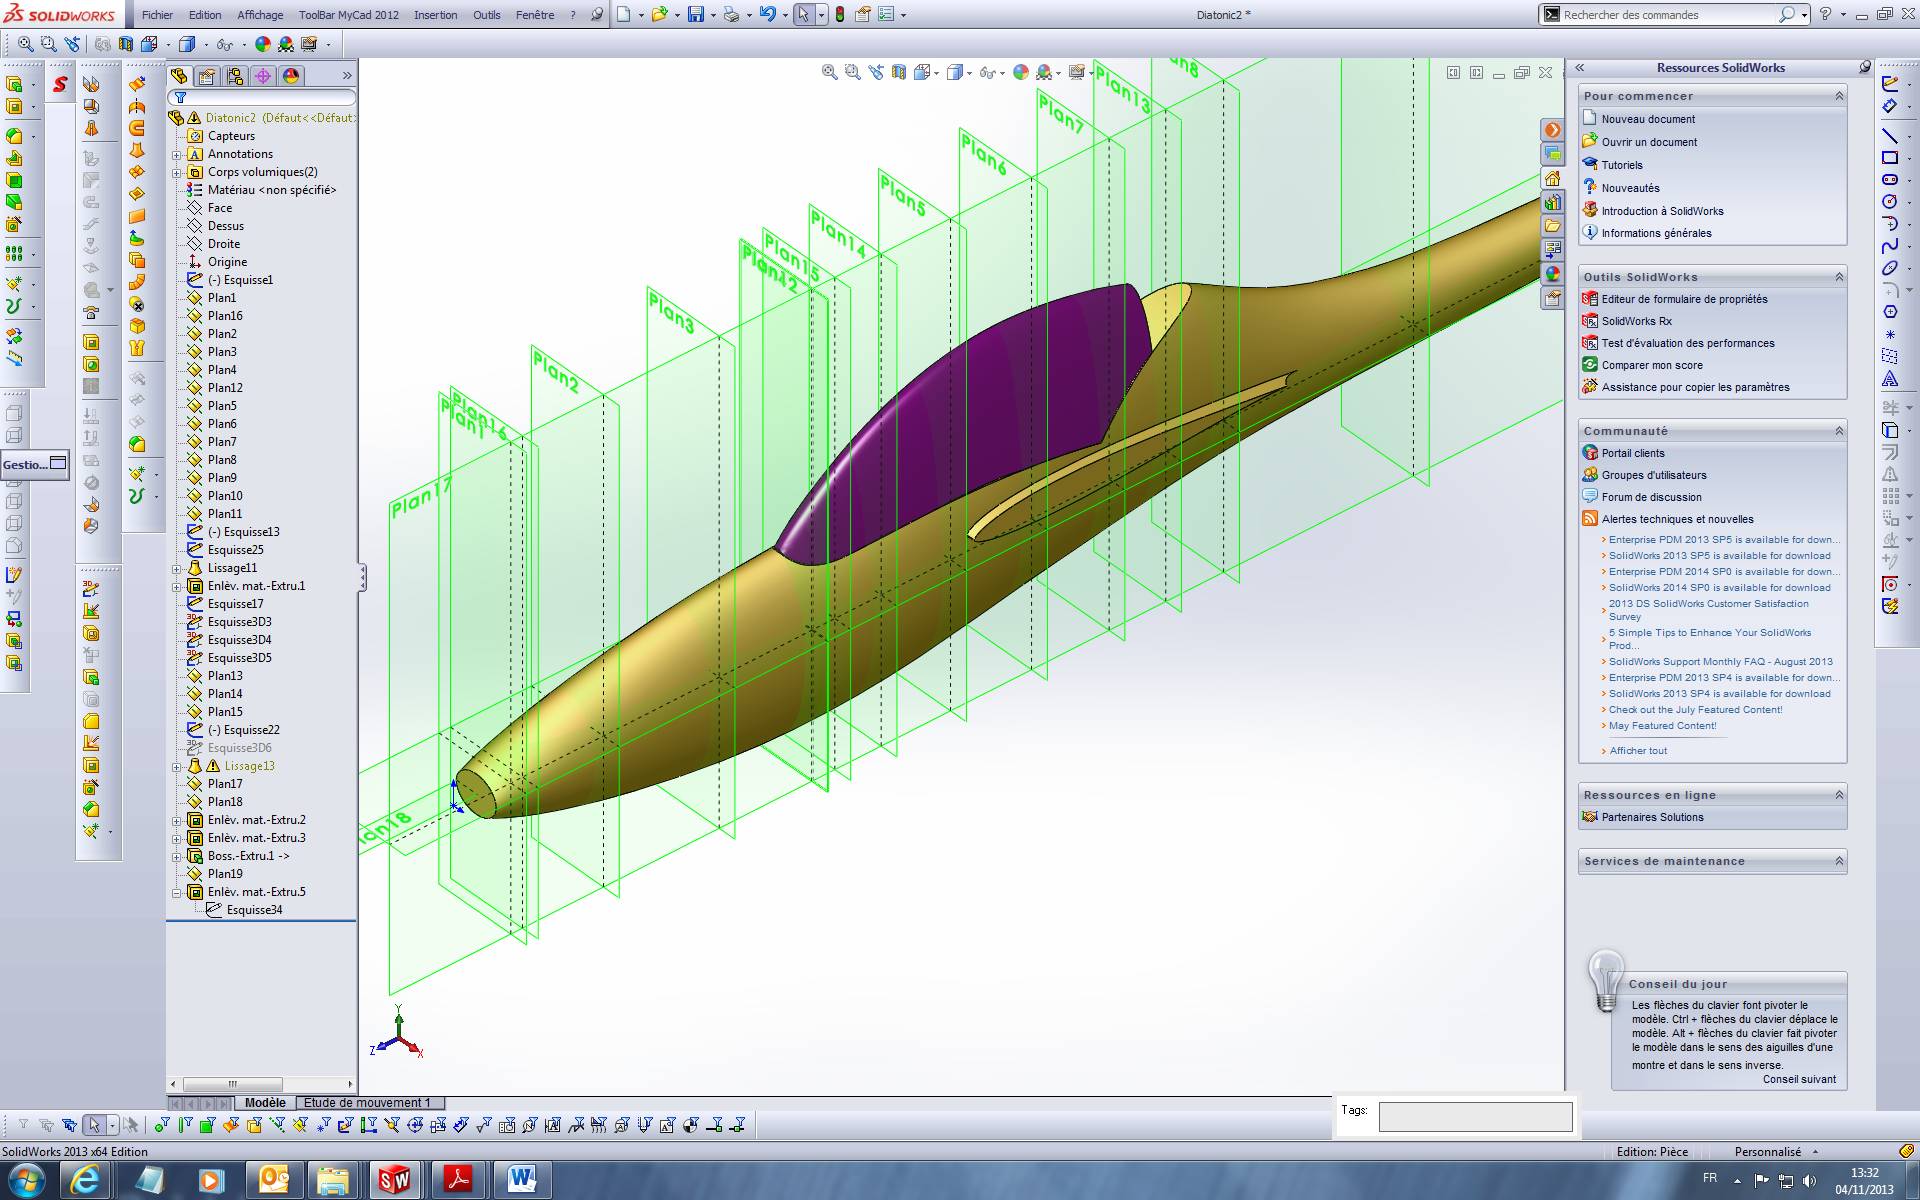Expand the Annotations tree node
This screenshot has height=1200, width=1920.
click(x=177, y=155)
